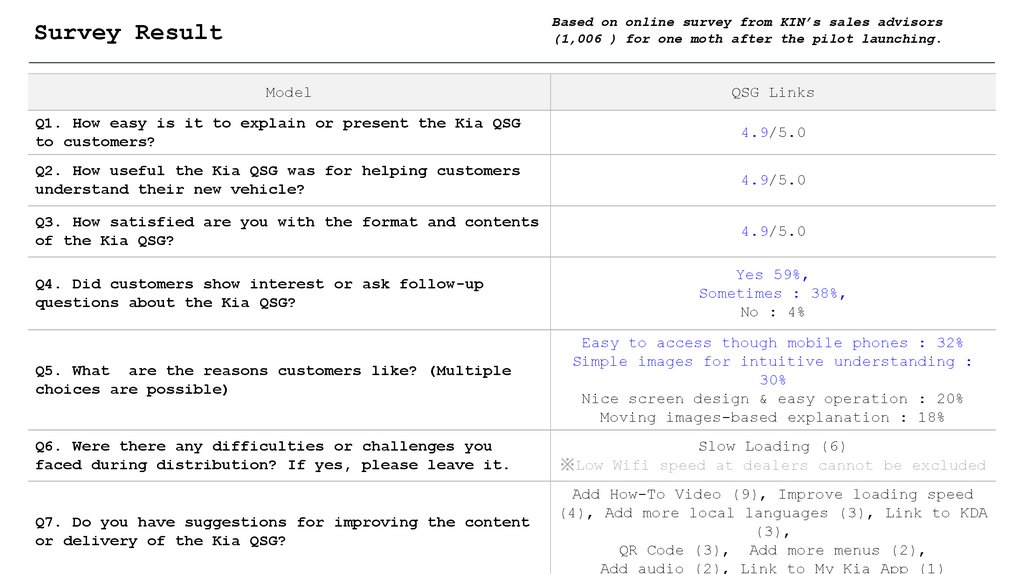This screenshot has height=574, width=1024.
Task: Select the 'Low Wifi speed at dealers' note
Action: (x=773, y=466)
